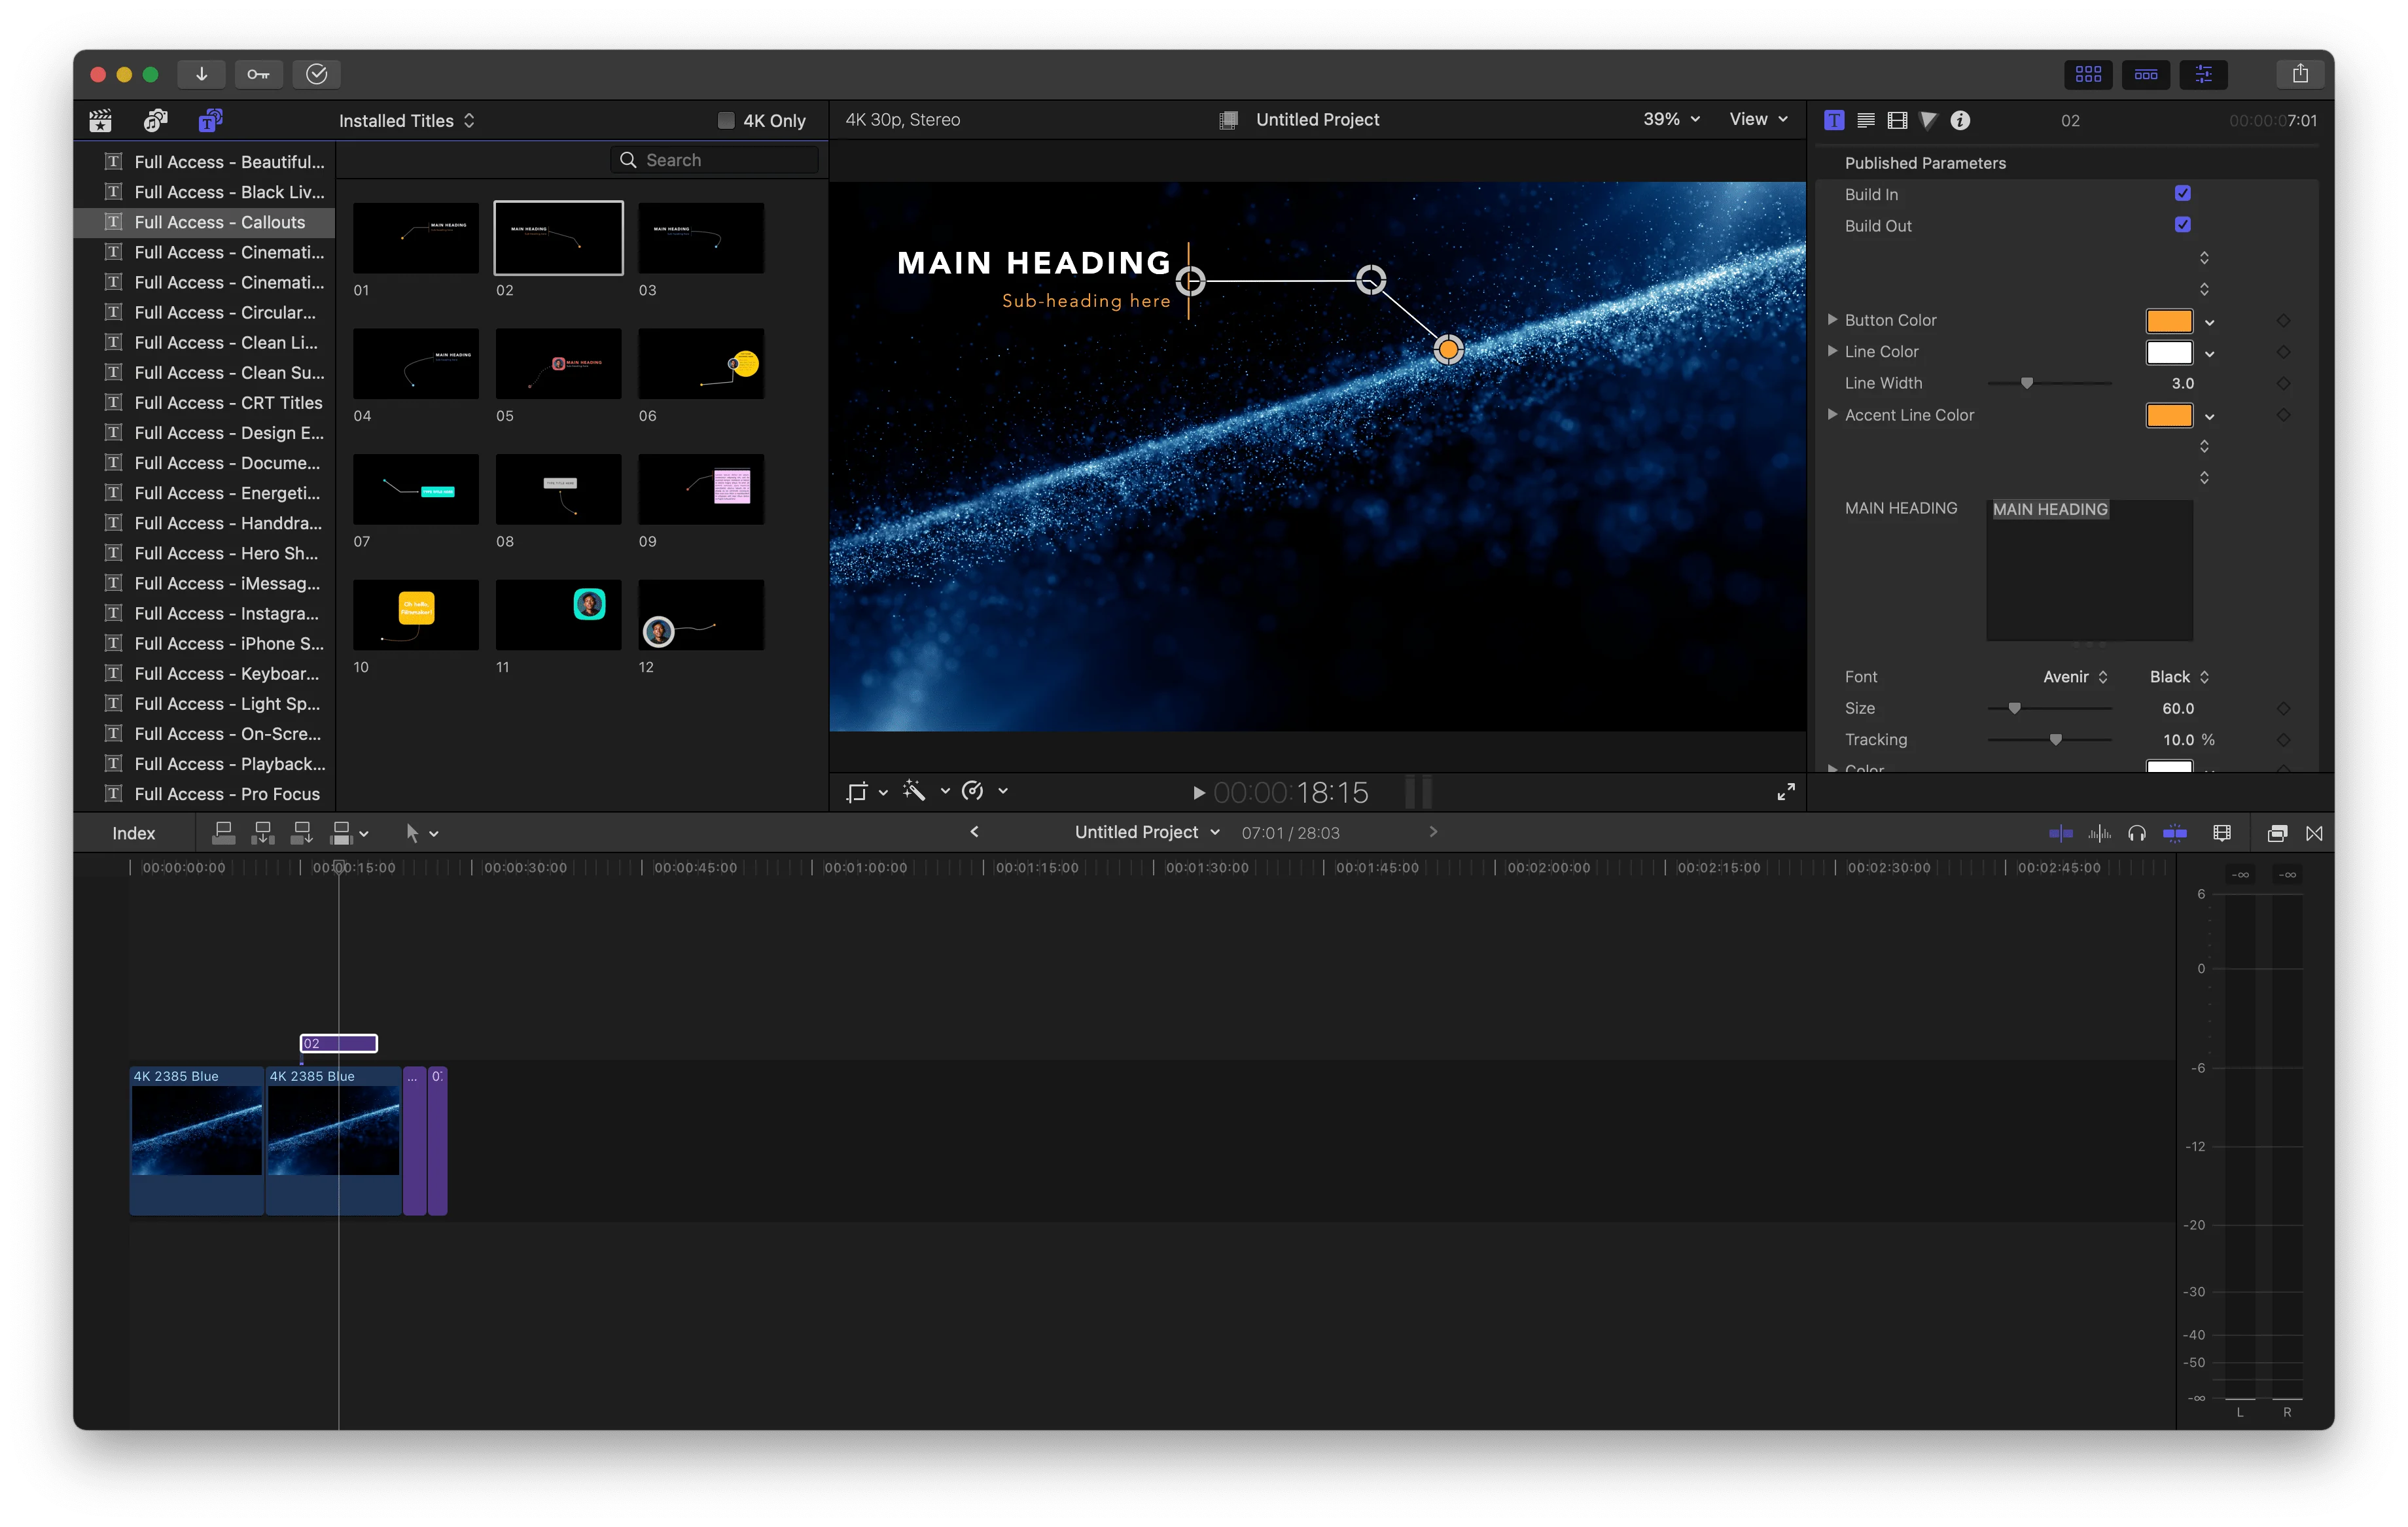This screenshot has width=2408, height=1527.
Task: Click the Enhancements magic wand icon
Action: pos(914,791)
